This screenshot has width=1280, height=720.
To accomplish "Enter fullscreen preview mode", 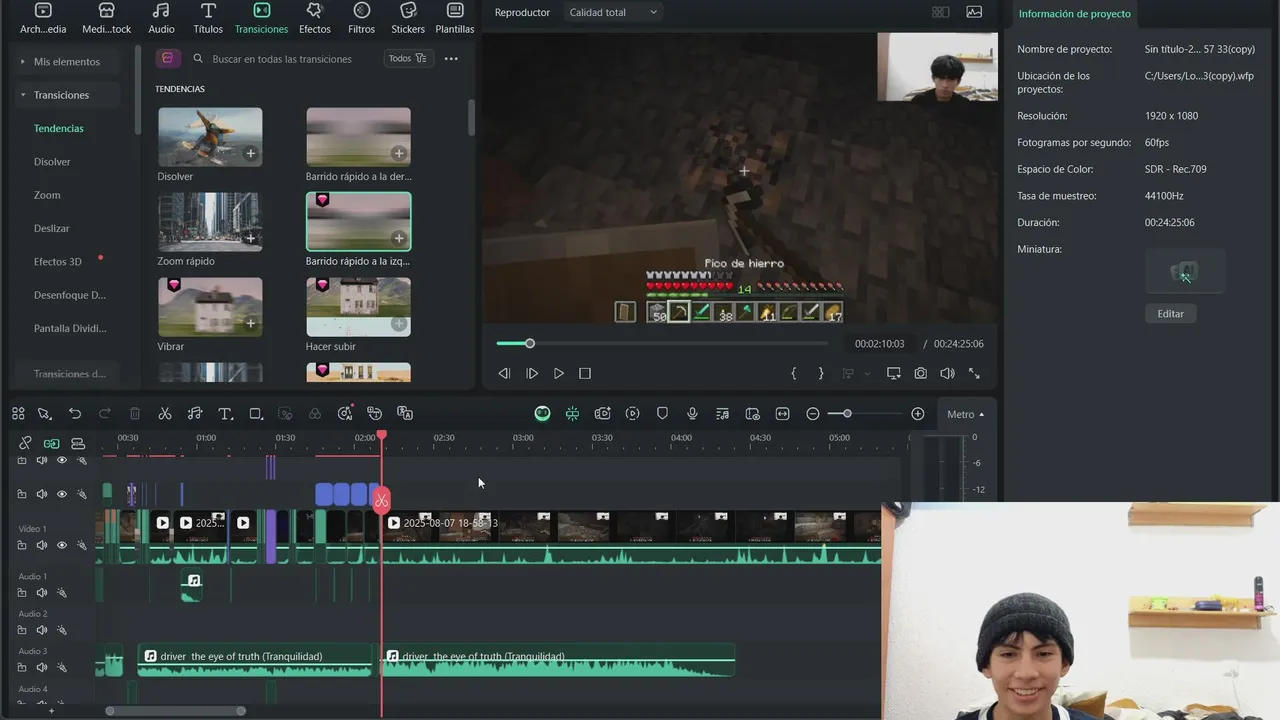I will click(x=974, y=373).
